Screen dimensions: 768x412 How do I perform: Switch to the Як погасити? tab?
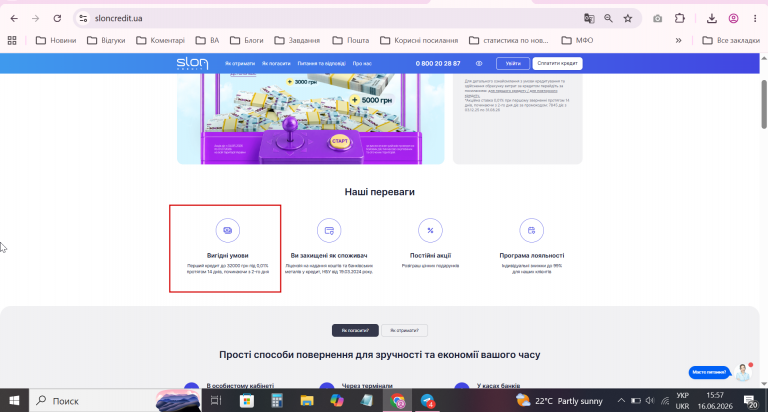pyautogui.click(x=355, y=331)
